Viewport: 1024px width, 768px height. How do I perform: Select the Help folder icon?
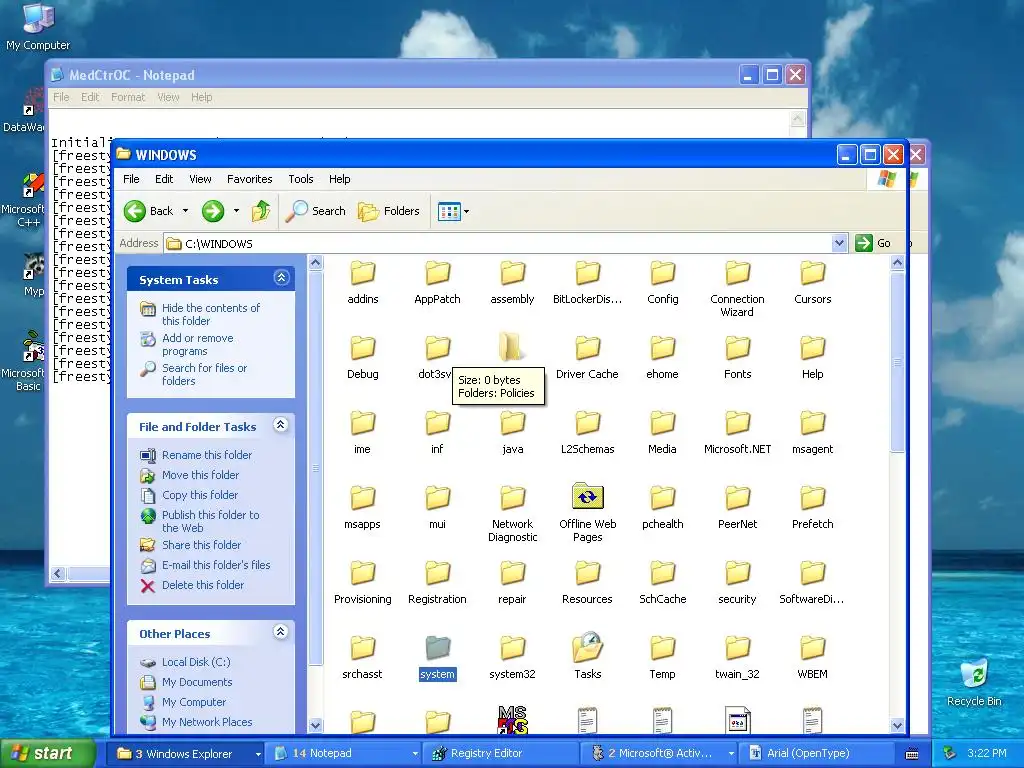coord(812,348)
